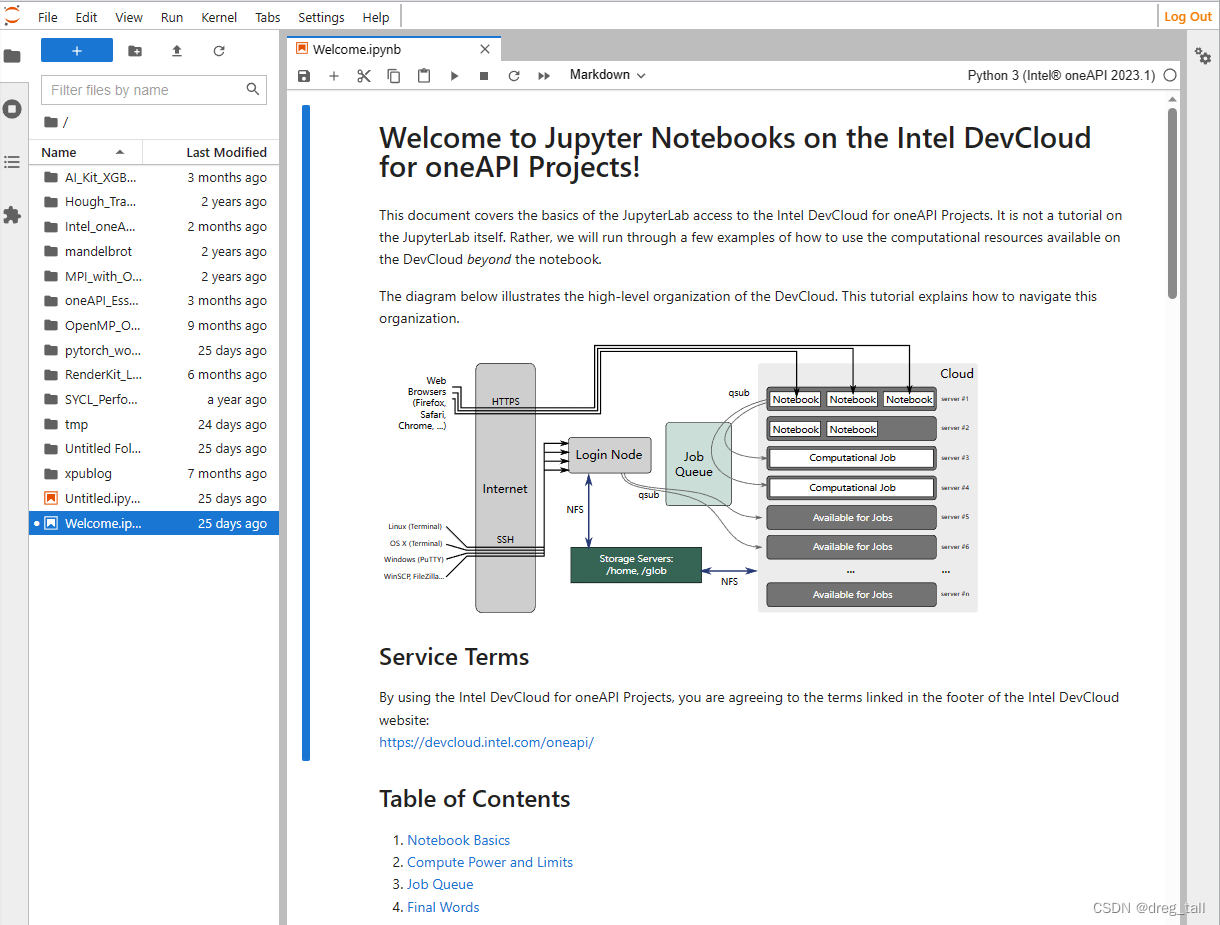Open the Table of Contents sidebar tab

pyautogui.click(x=12, y=162)
